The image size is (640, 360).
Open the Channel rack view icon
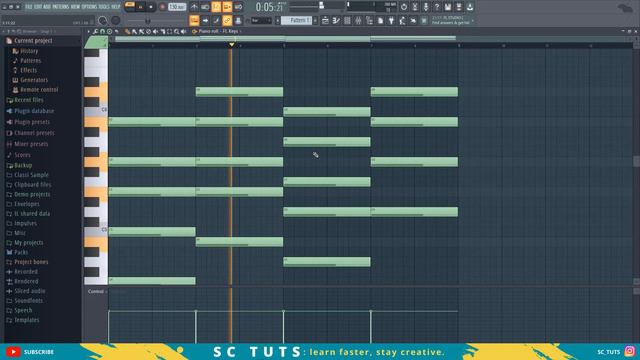(347, 20)
